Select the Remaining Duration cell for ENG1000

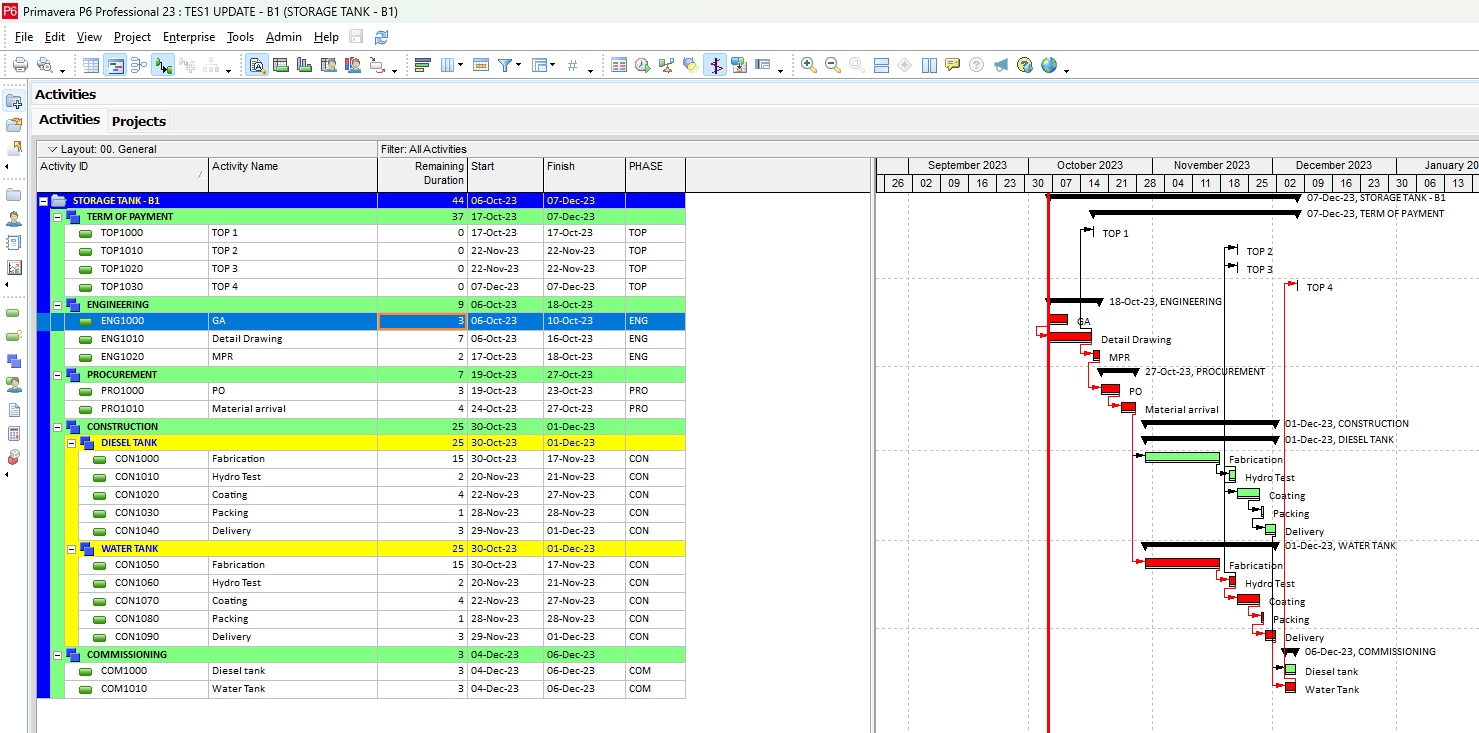coord(422,321)
